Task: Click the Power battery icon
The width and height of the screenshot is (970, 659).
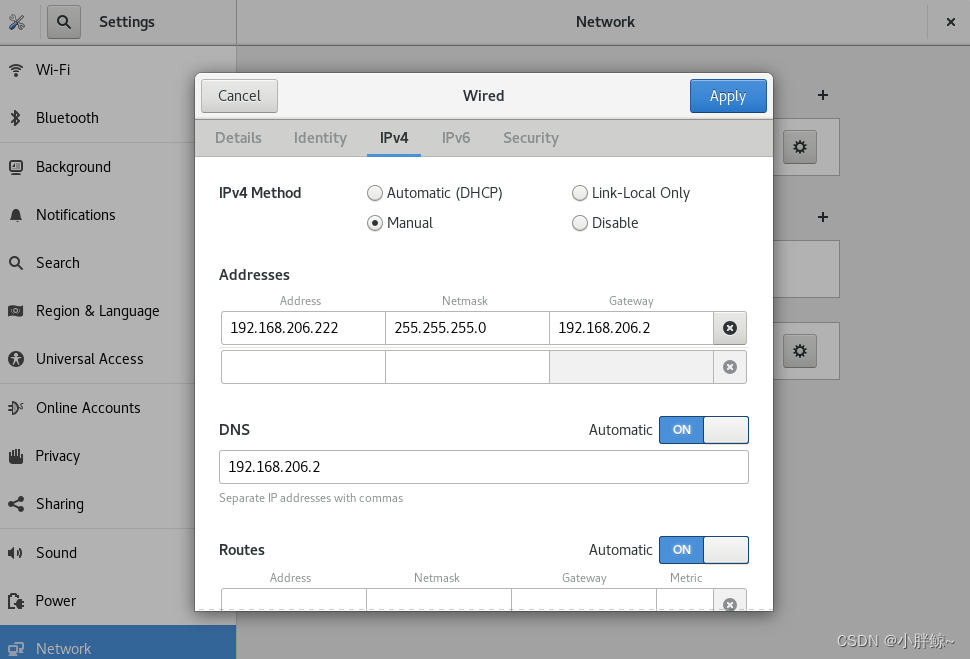Action: 16,601
